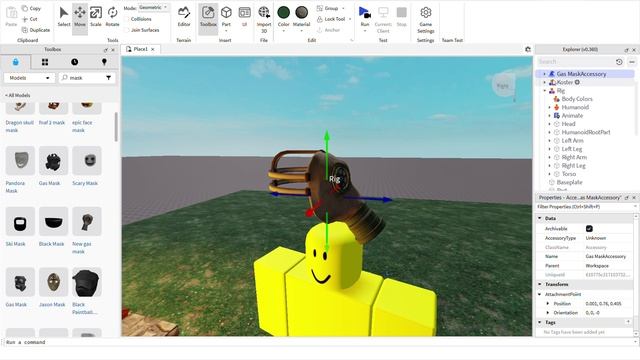Collapse the Data properties section

click(540, 218)
